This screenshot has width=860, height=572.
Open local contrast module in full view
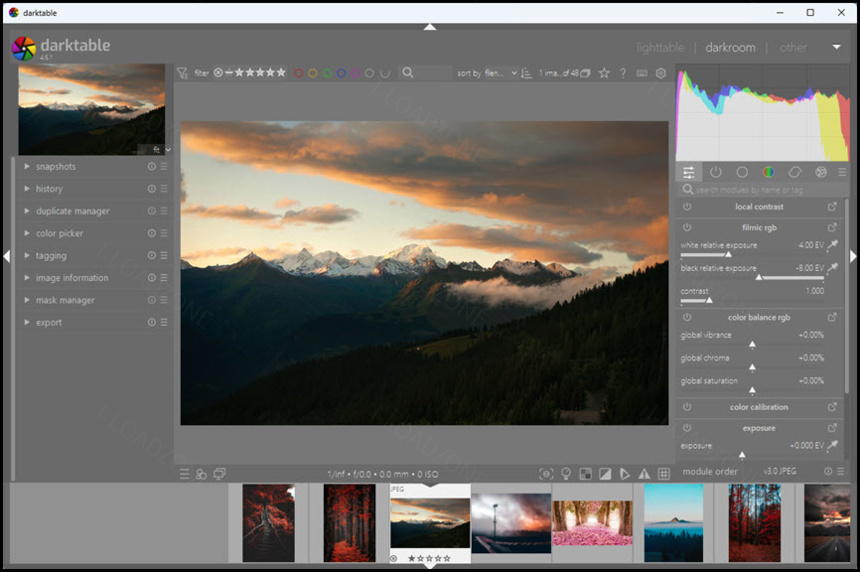[x=832, y=207]
